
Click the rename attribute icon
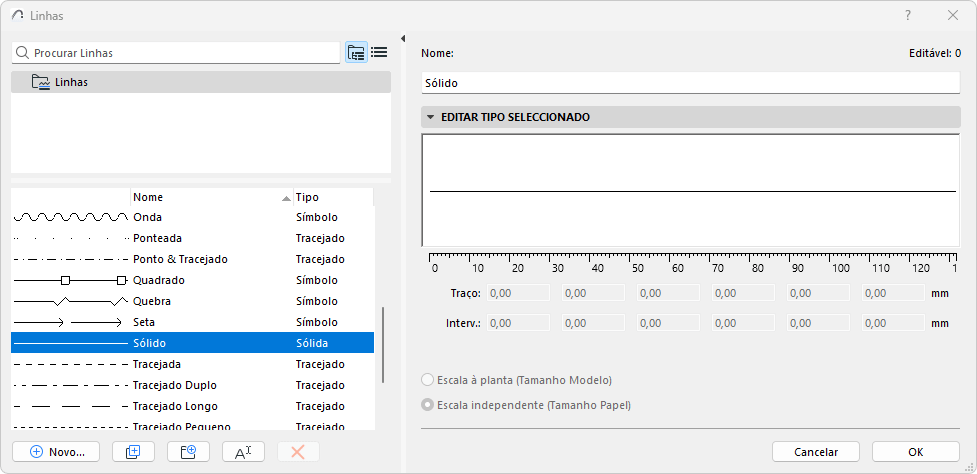coord(243,452)
